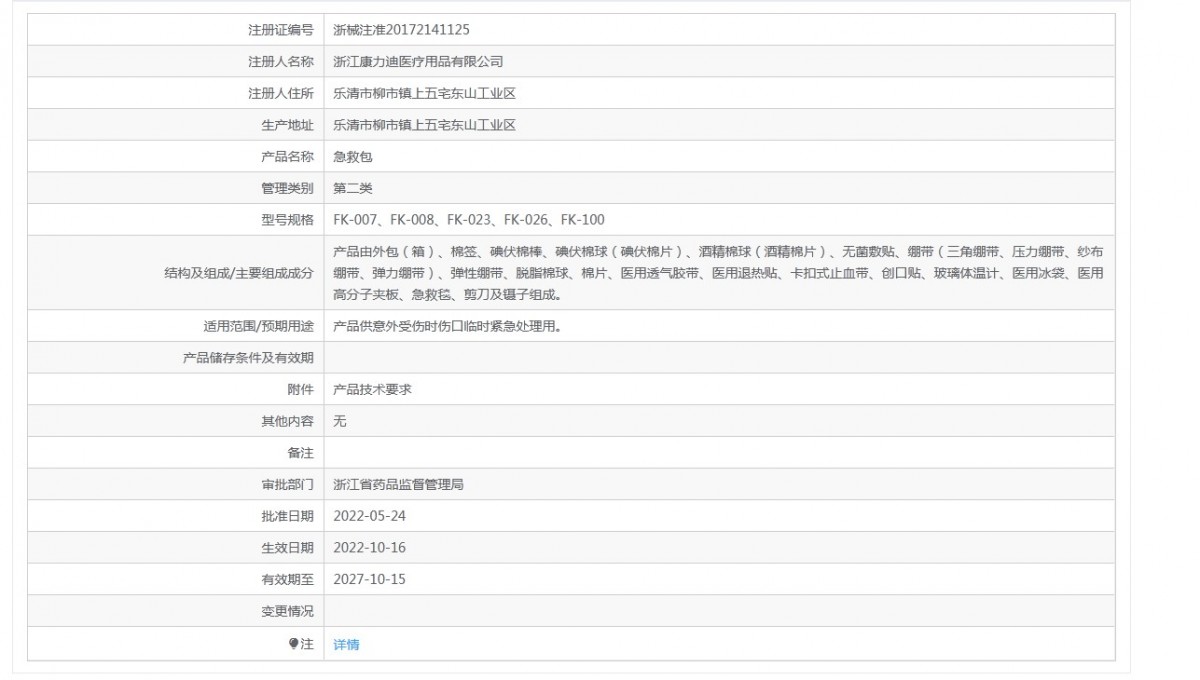Click the 注册证编号 label
The image size is (1200, 680).
pyautogui.click(x=281, y=30)
